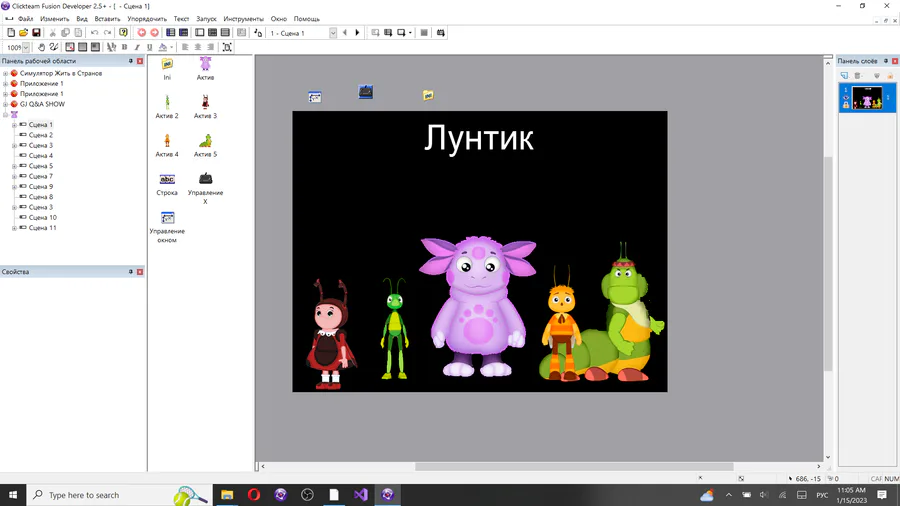Image resolution: width=900 pixels, height=506 pixels.
Task: Pin the Свойства panel
Action: tap(130, 272)
